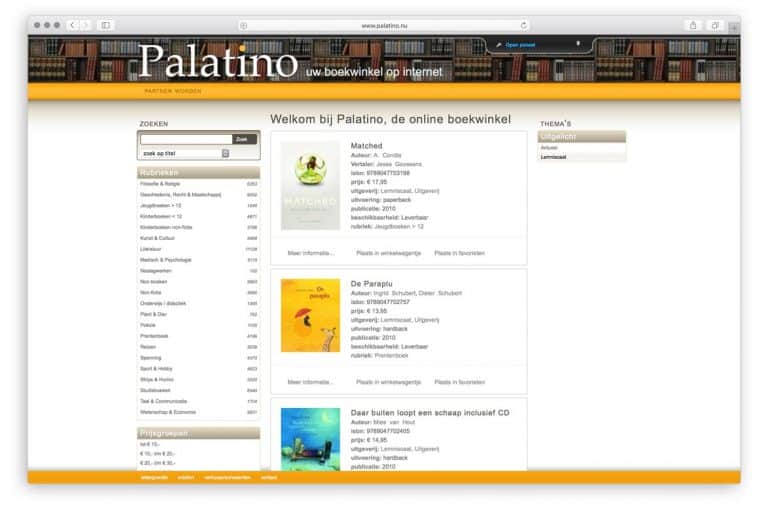This screenshot has width=768, height=523.
Task: Click the icon left of the address bar URL
Action: click(x=243, y=25)
